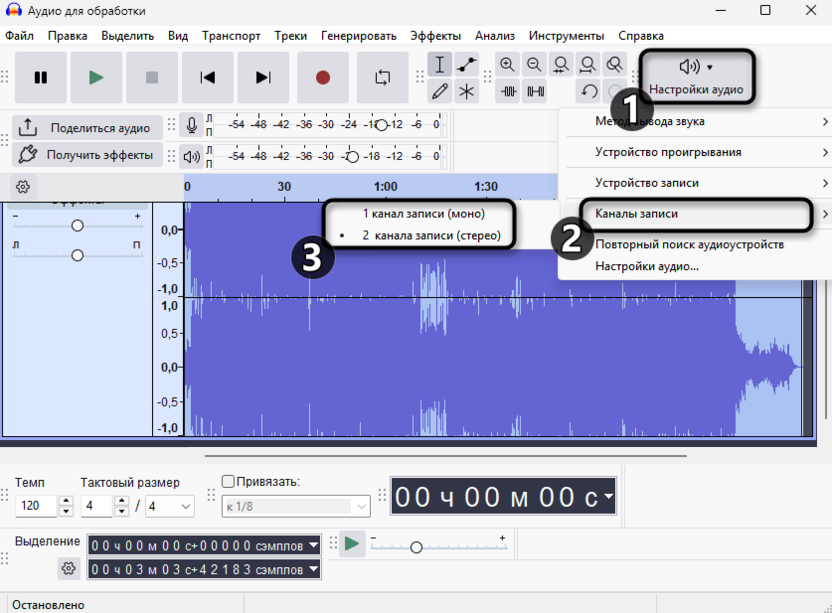Select the Draw pencil tool
This screenshot has height=613, width=832.
pyautogui.click(x=439, y=91)
